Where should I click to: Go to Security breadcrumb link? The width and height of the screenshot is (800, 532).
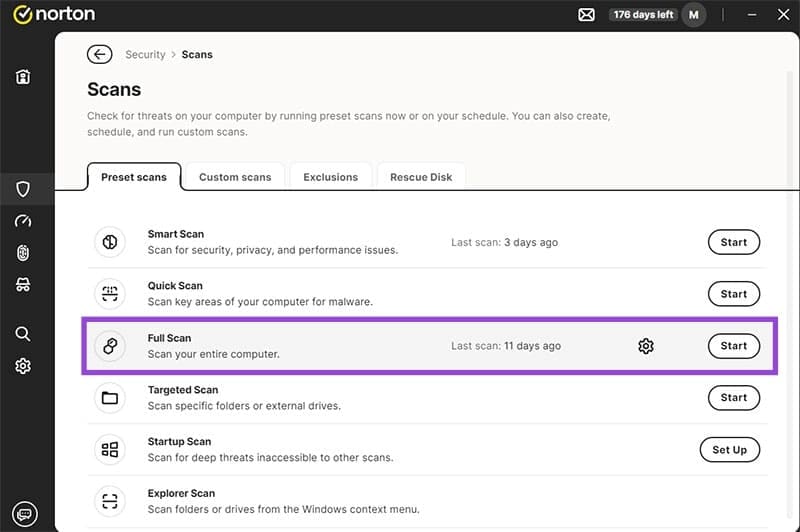[x=145, y=55]
